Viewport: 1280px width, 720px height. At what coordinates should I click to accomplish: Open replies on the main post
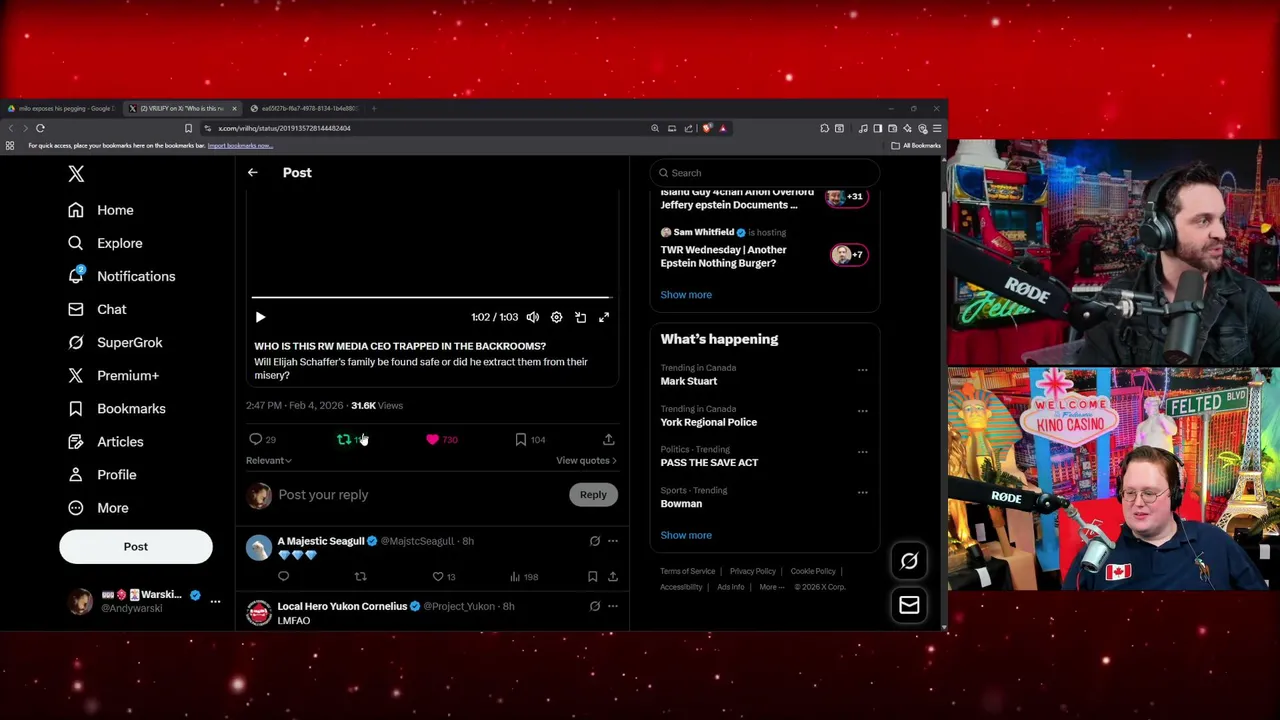click(x=262, y=439)
